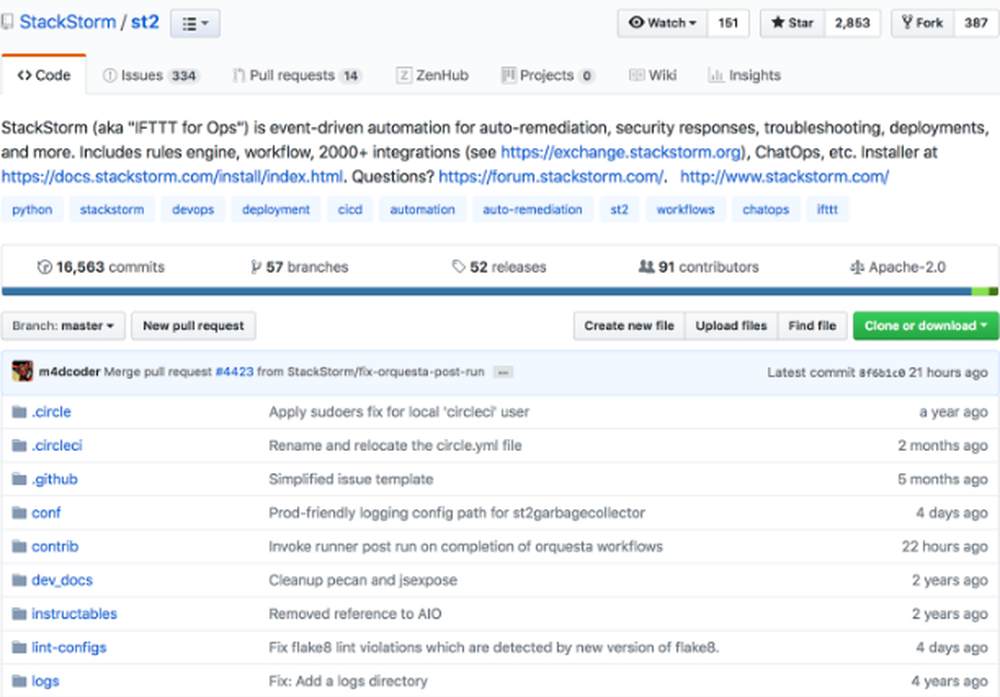Click the ifttt topic tag
This screenshot has height=697, width=1000.
(x=827, y=210)
